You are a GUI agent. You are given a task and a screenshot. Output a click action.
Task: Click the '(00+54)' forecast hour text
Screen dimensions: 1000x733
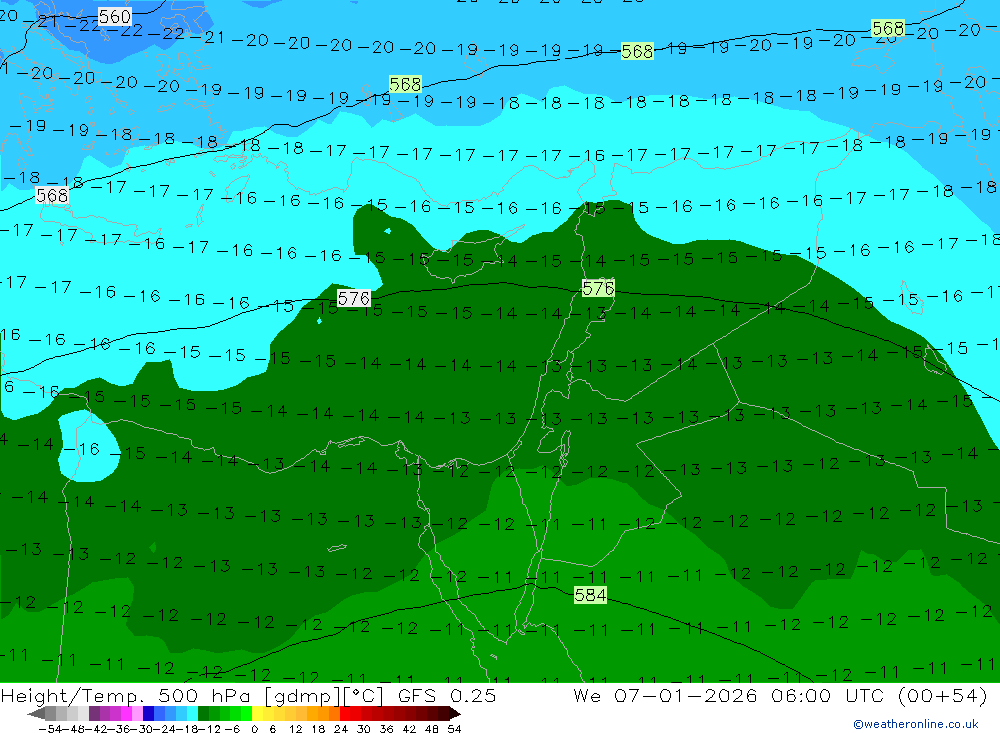tap(942, 695)
